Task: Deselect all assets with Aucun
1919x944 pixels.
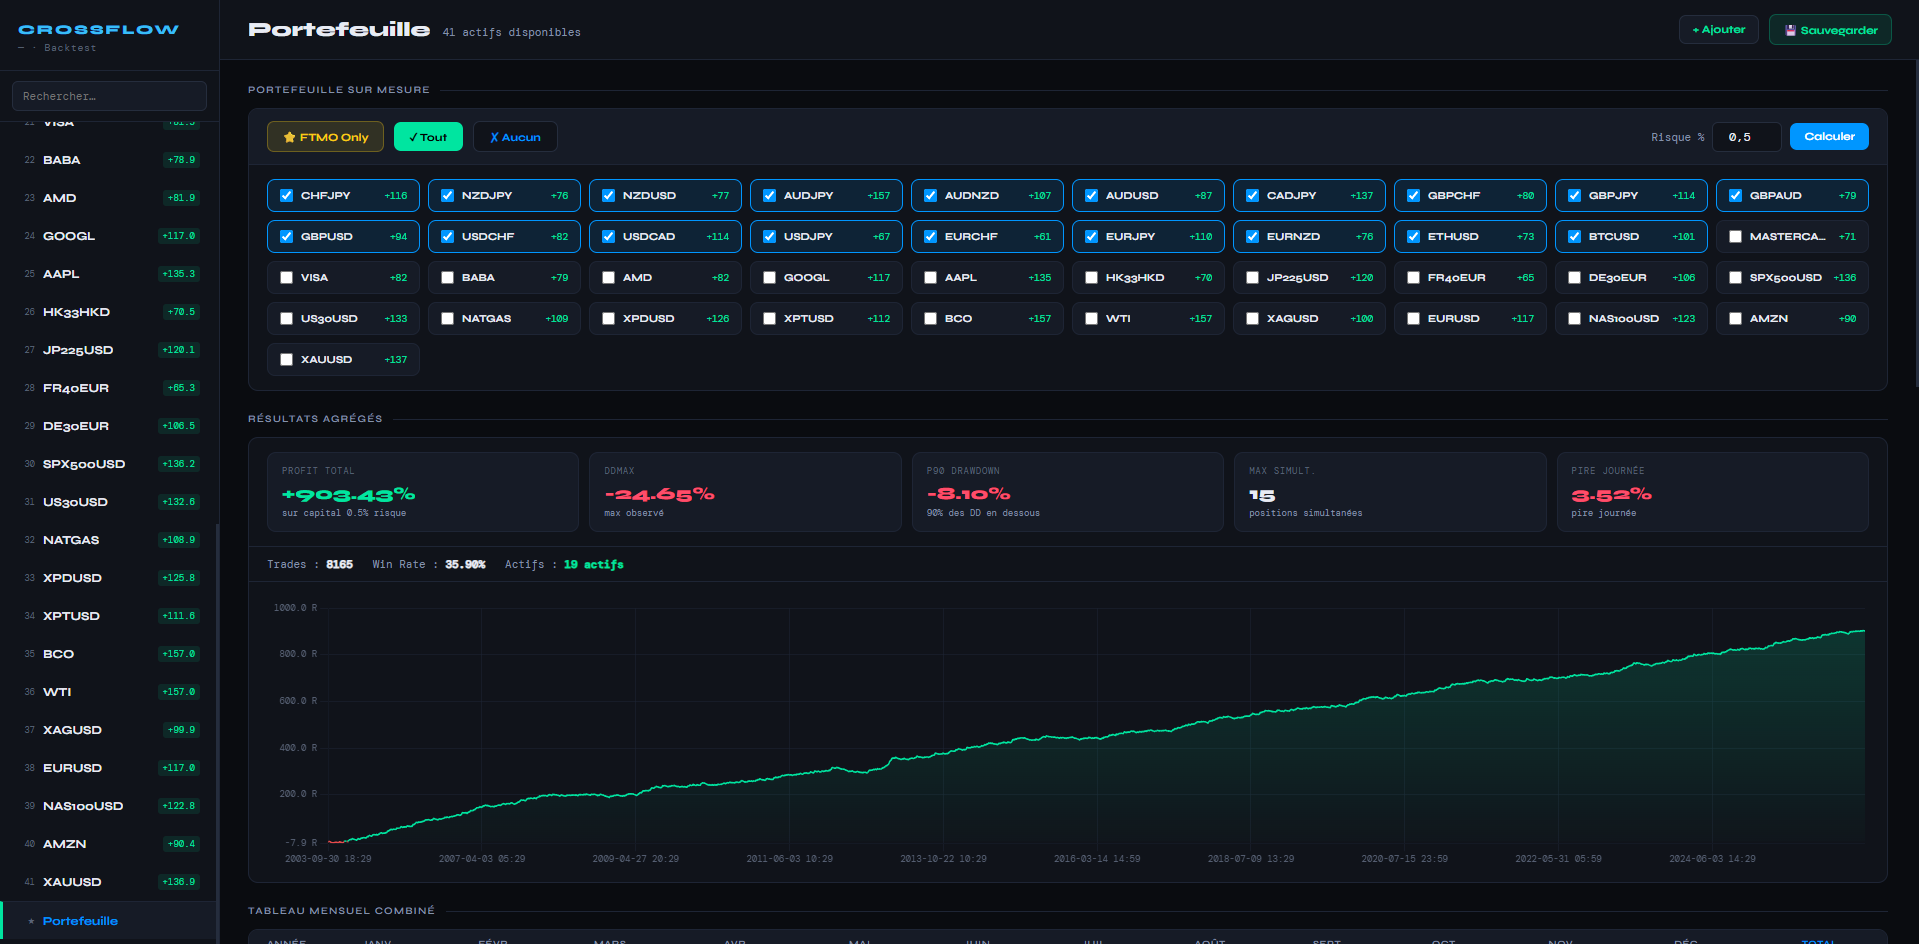Action: [x=515, y=137]
